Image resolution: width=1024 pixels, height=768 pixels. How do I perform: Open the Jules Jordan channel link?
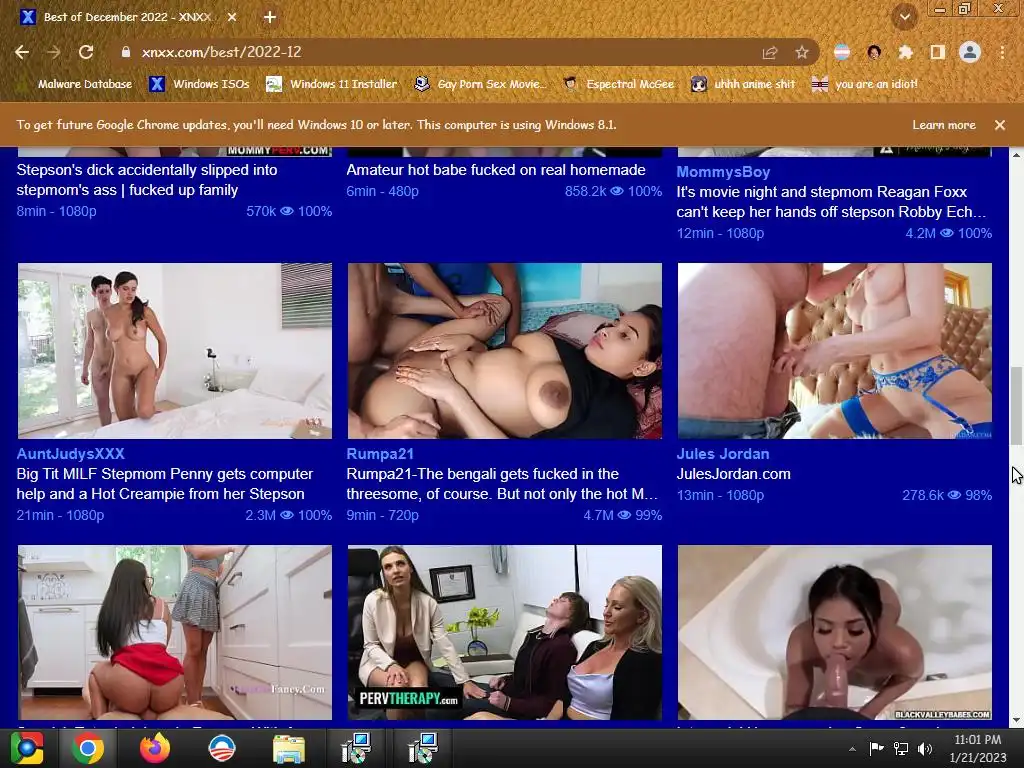coord(723,454)
